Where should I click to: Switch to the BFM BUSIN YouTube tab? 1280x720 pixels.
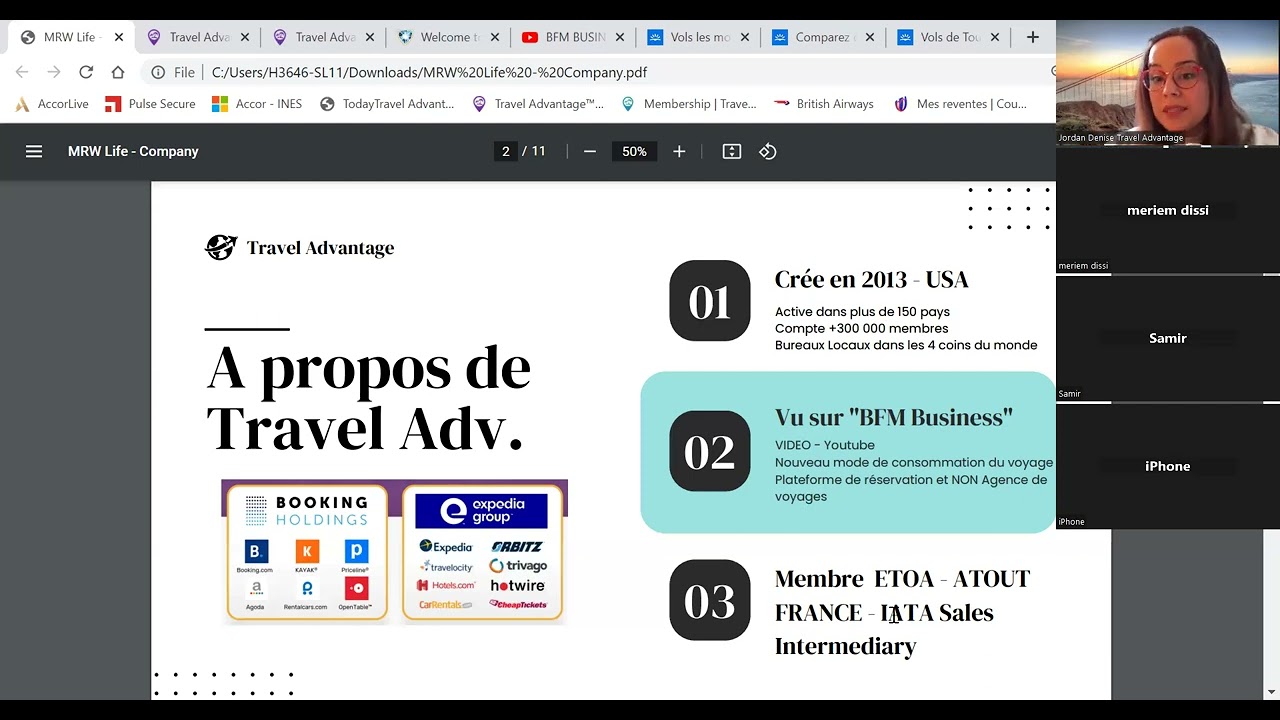click(x=574, y=37)
